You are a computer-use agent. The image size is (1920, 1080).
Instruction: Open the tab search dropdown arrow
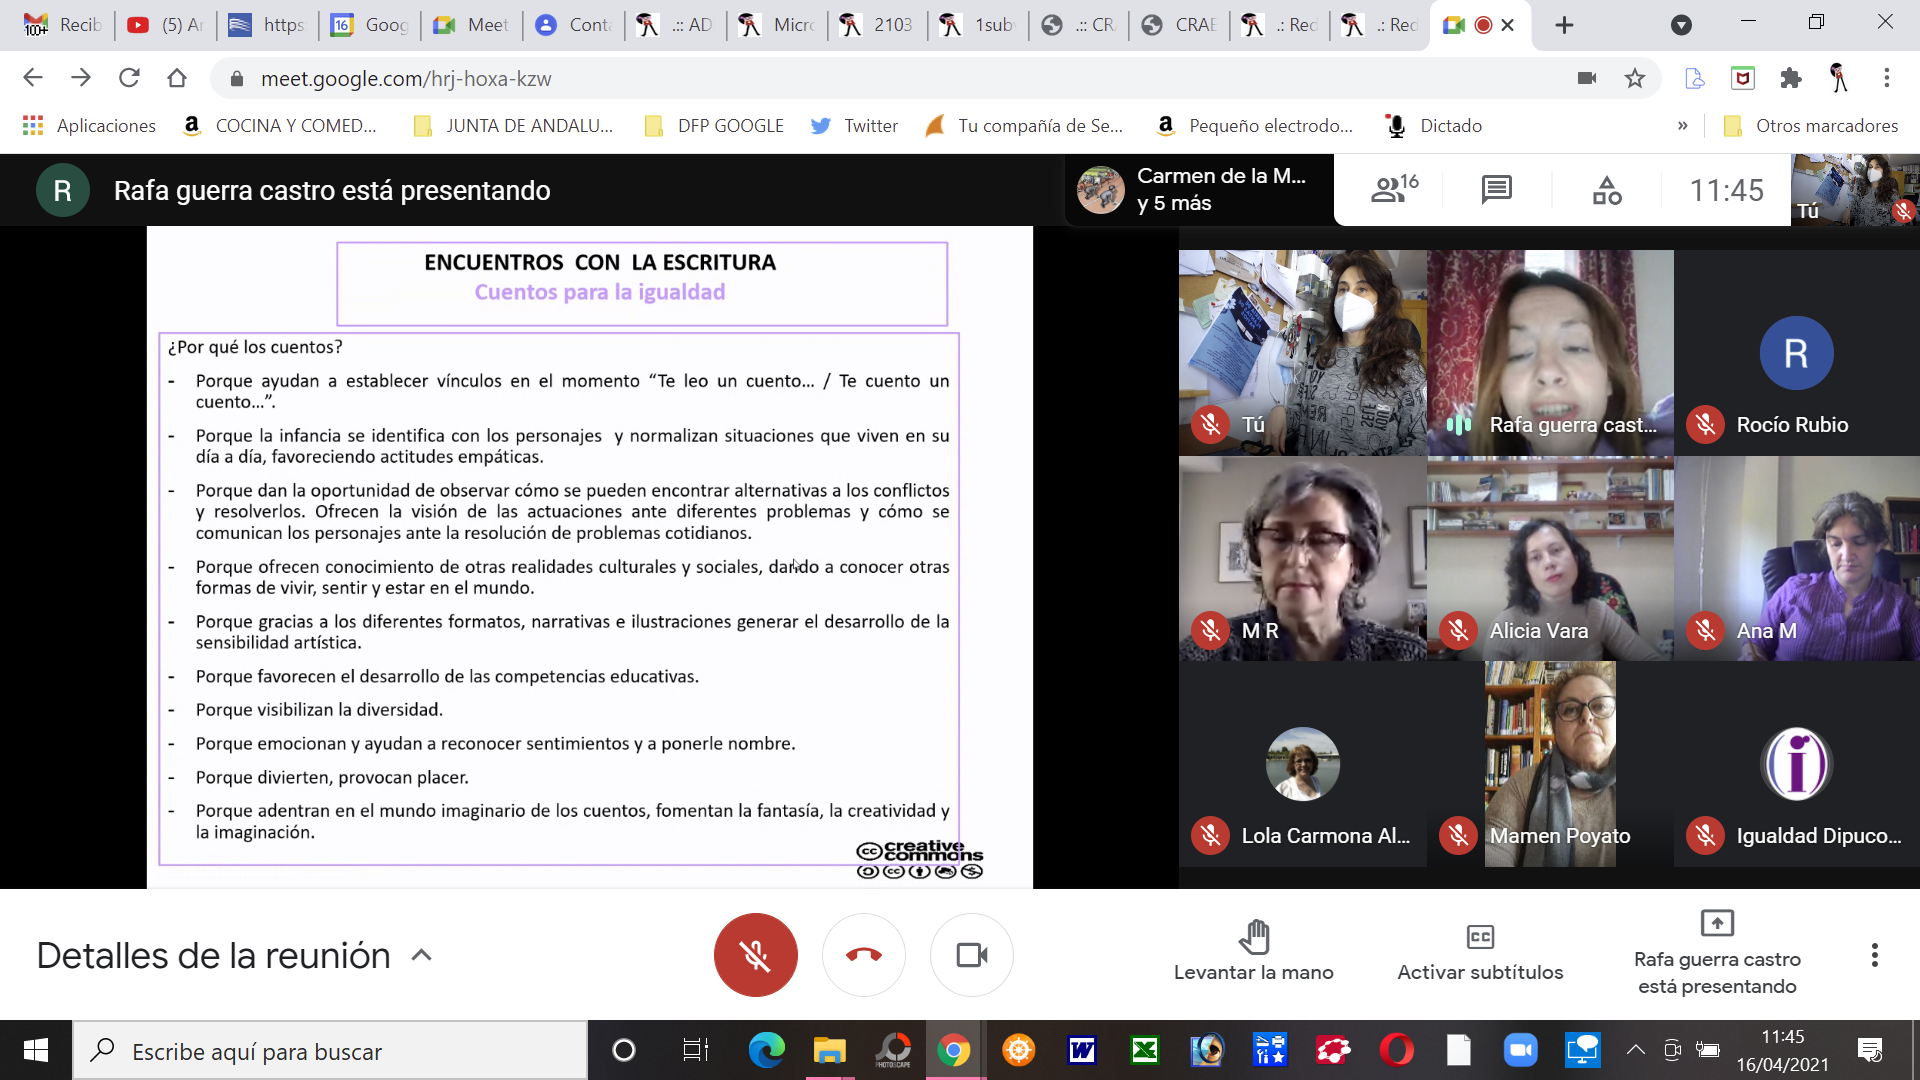(1681, 25)
